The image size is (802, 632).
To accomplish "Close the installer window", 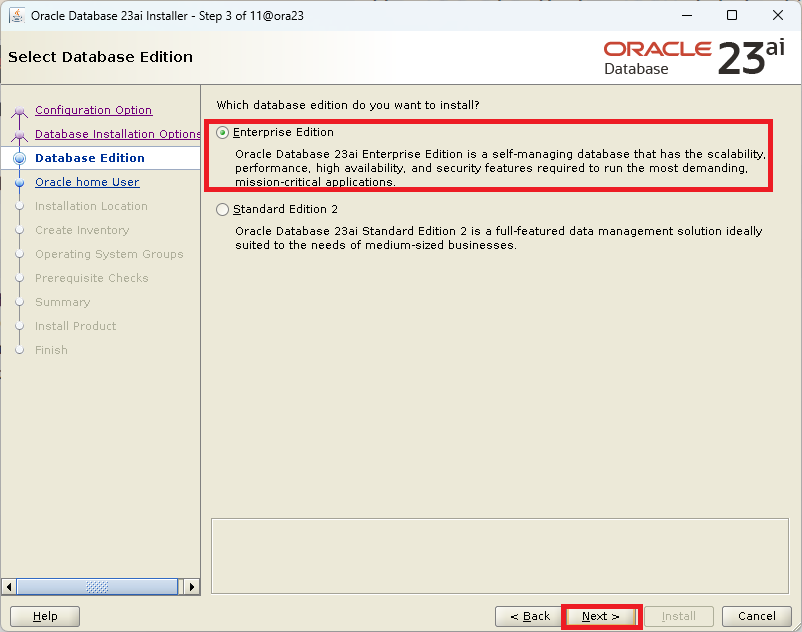I will [777, 15].
